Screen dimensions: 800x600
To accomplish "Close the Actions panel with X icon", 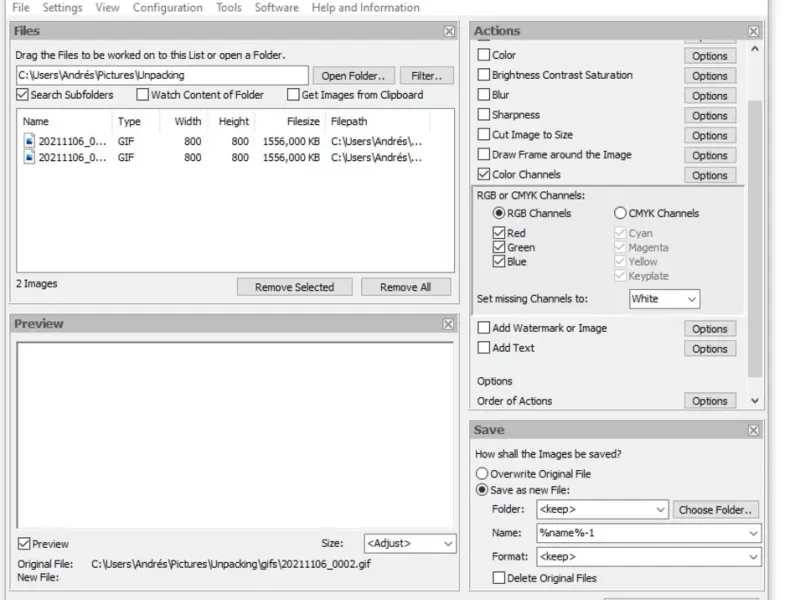I will (754, 31).
